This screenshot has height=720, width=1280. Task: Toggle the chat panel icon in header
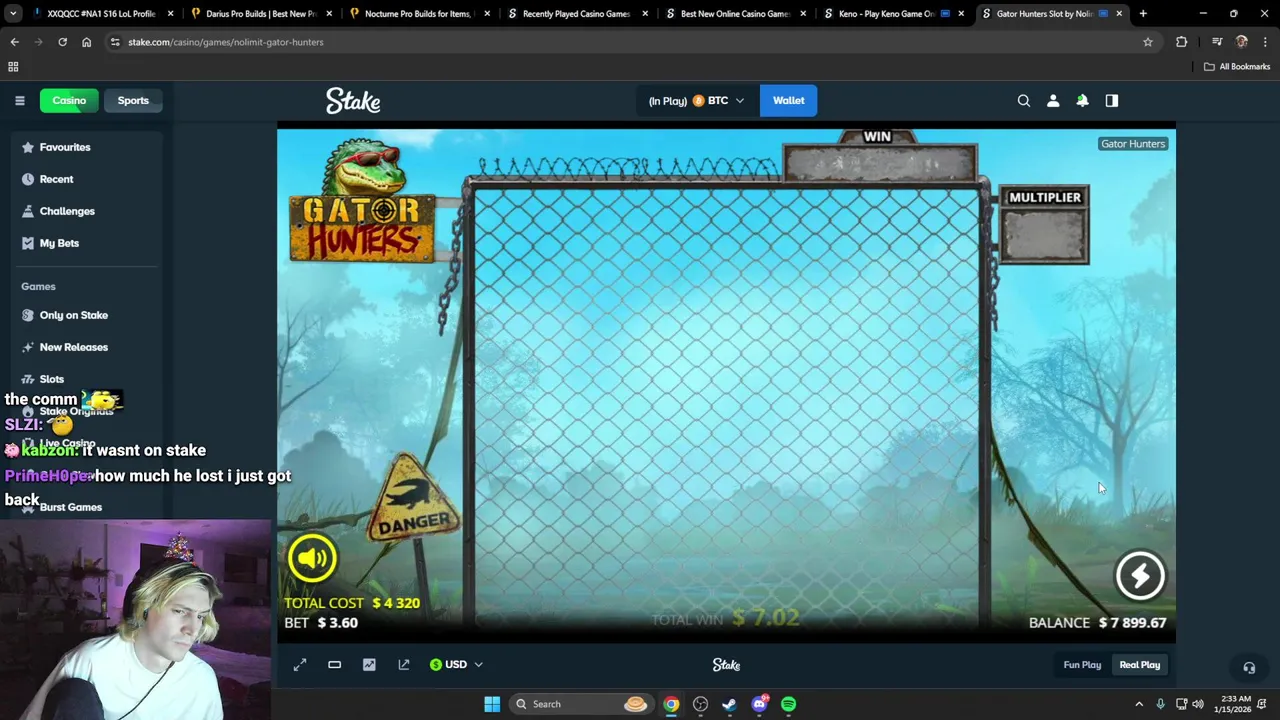tap(1111, 100)
